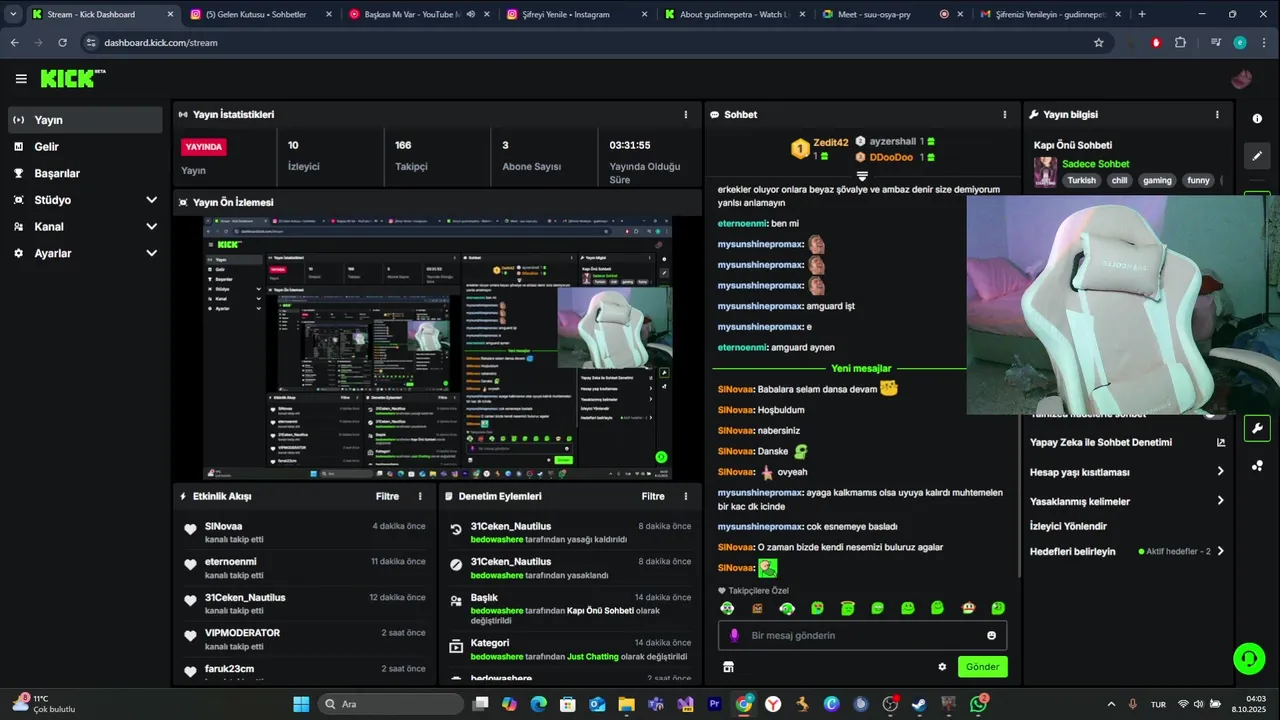Expand Yasaklanmış kelimeler settings

[1220, 501]
